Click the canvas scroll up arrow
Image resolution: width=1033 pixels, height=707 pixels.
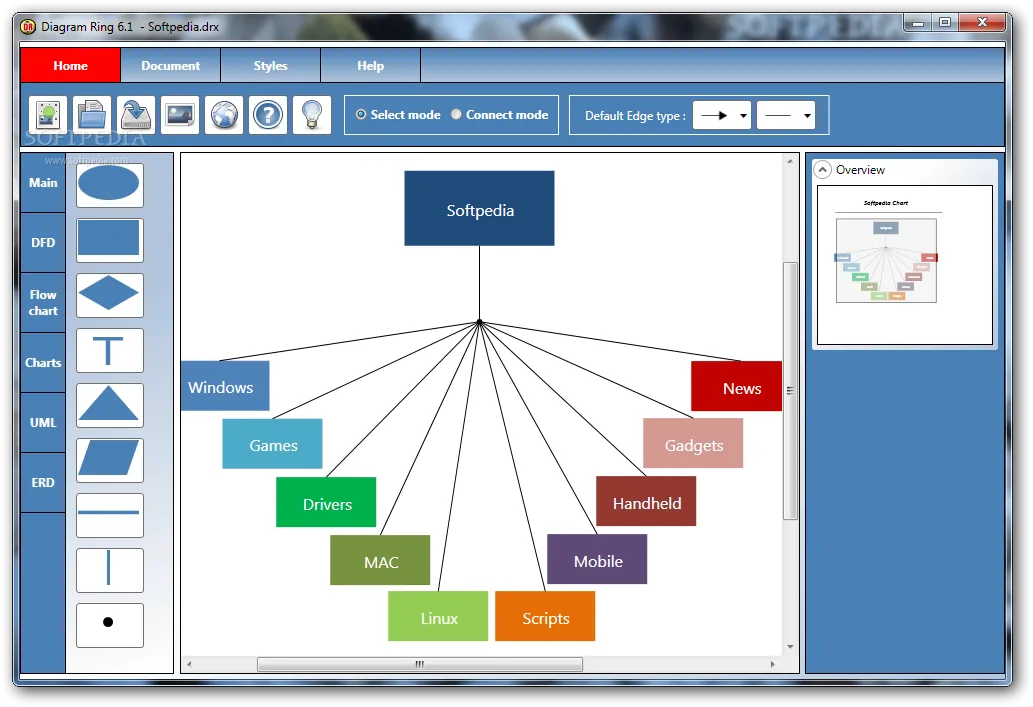click(x=790, y=161)
